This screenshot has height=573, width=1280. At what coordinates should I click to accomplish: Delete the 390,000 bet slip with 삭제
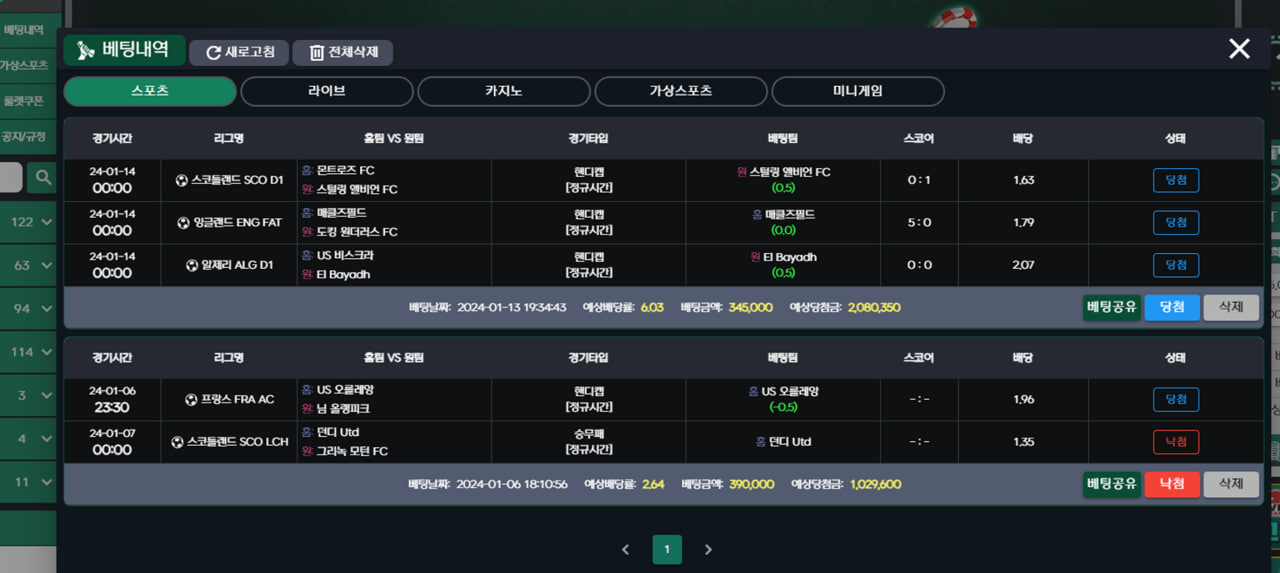(1231, 484)
